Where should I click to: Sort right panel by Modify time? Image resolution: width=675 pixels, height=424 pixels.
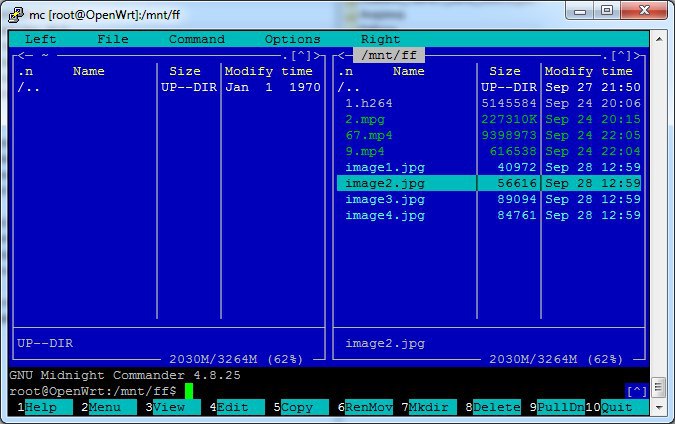[x=588, y=71]
